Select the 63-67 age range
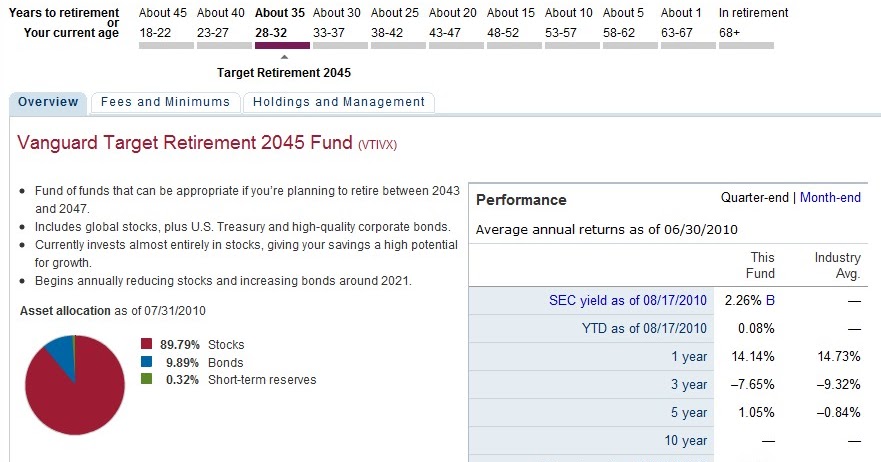This screenshot has height=462, width=881. 688,26
